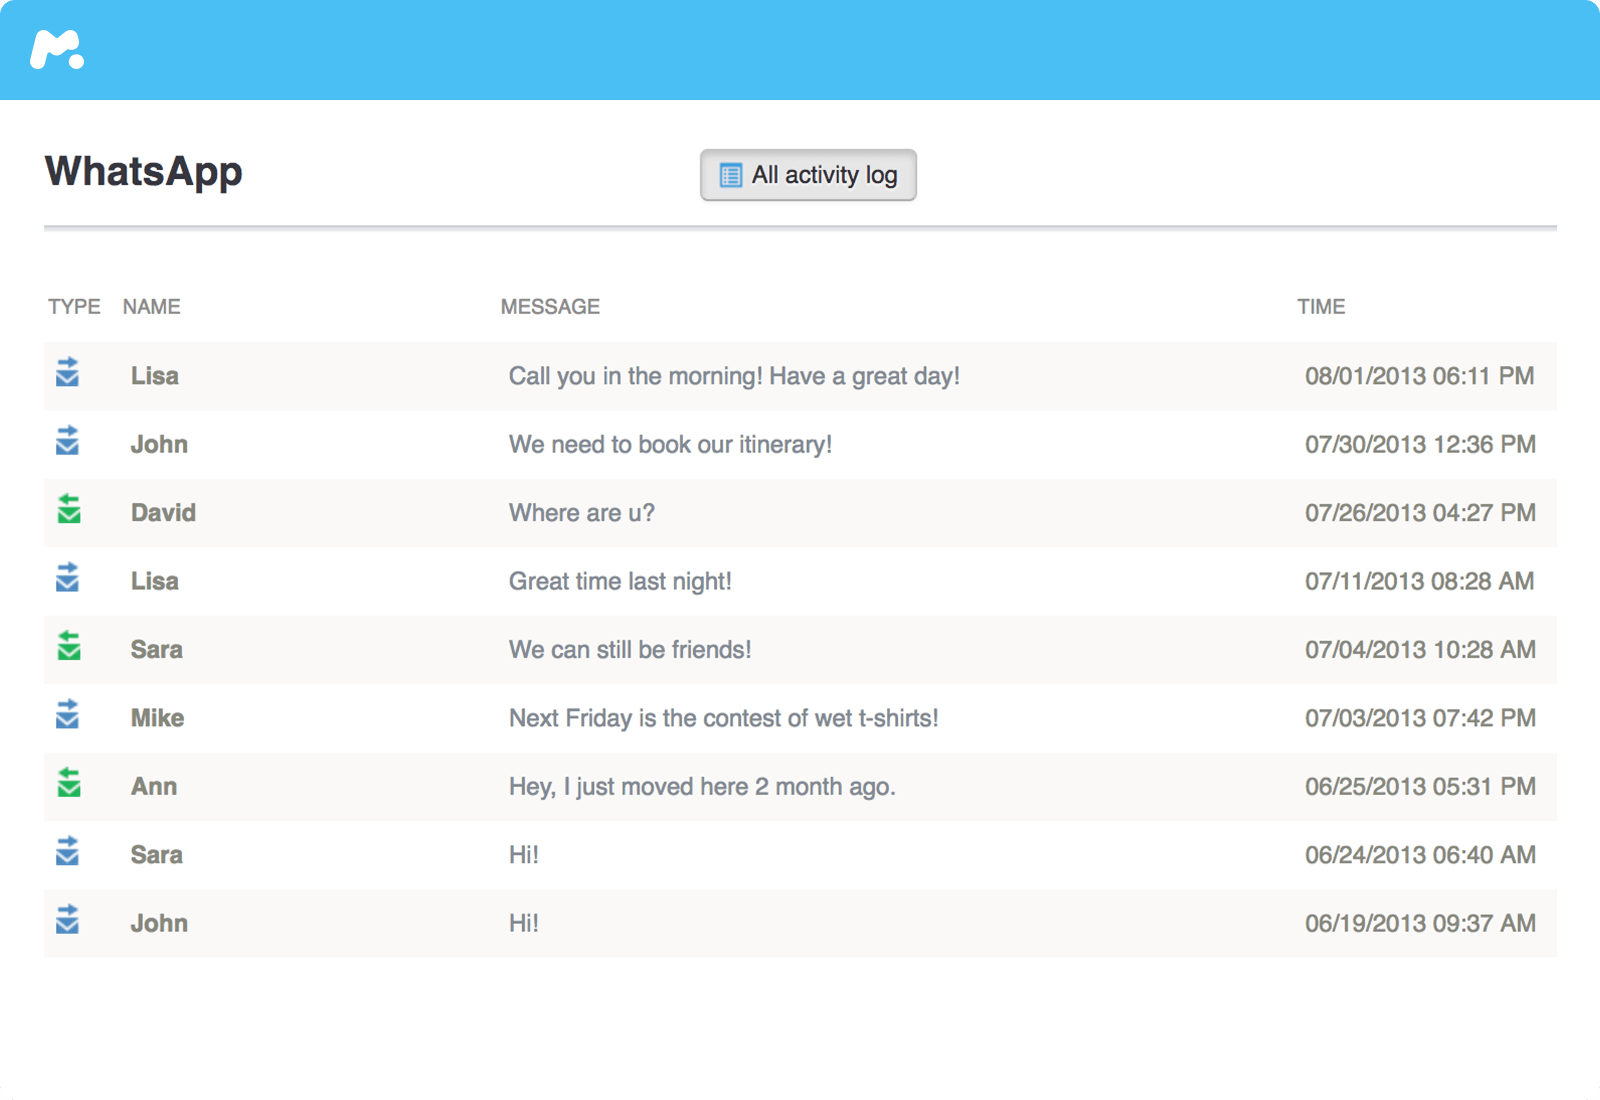The width and height of the screenshot is (1600, 1100).
Task: Click the WhatsApp page title
Action: tap(144, 172)
